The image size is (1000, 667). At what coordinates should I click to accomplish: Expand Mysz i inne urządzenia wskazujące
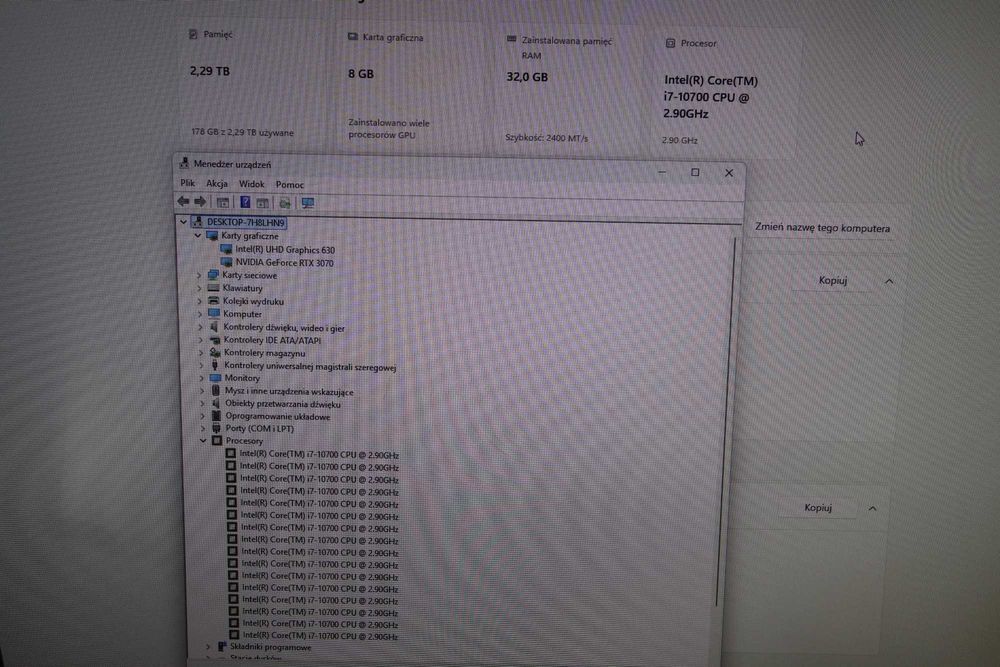pyautogui.click(x=202, y=391)
